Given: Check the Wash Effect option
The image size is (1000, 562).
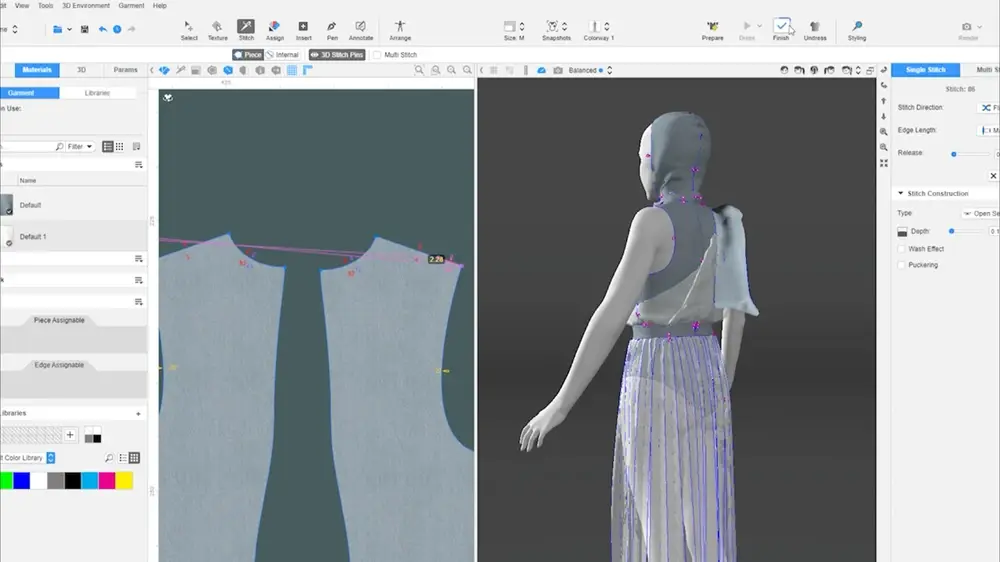Looking at the screenshot, I should 902,249.
